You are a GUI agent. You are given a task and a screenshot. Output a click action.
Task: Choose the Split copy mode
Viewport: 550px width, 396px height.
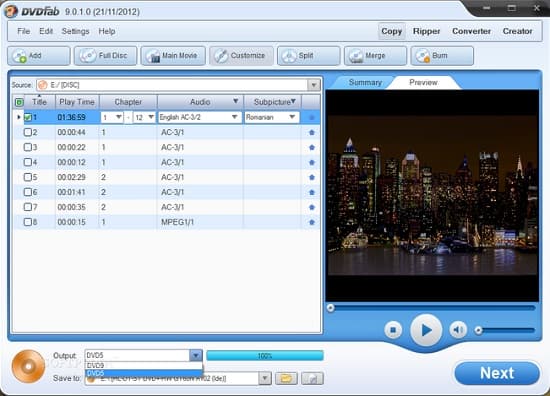[308, 56]
